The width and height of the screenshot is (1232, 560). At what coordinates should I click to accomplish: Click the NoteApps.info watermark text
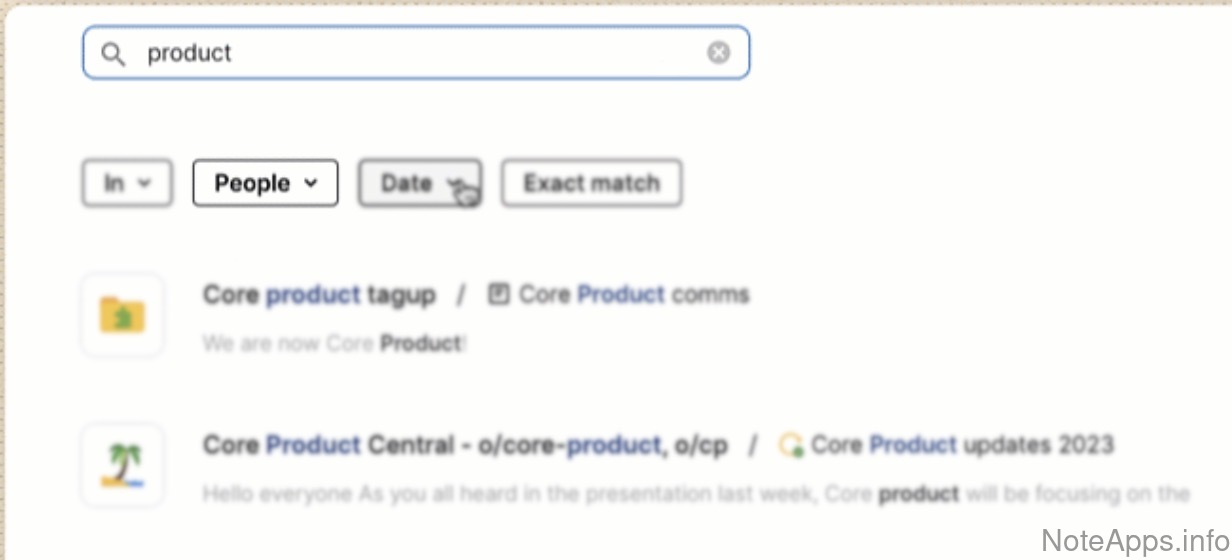pos(1135,540)
